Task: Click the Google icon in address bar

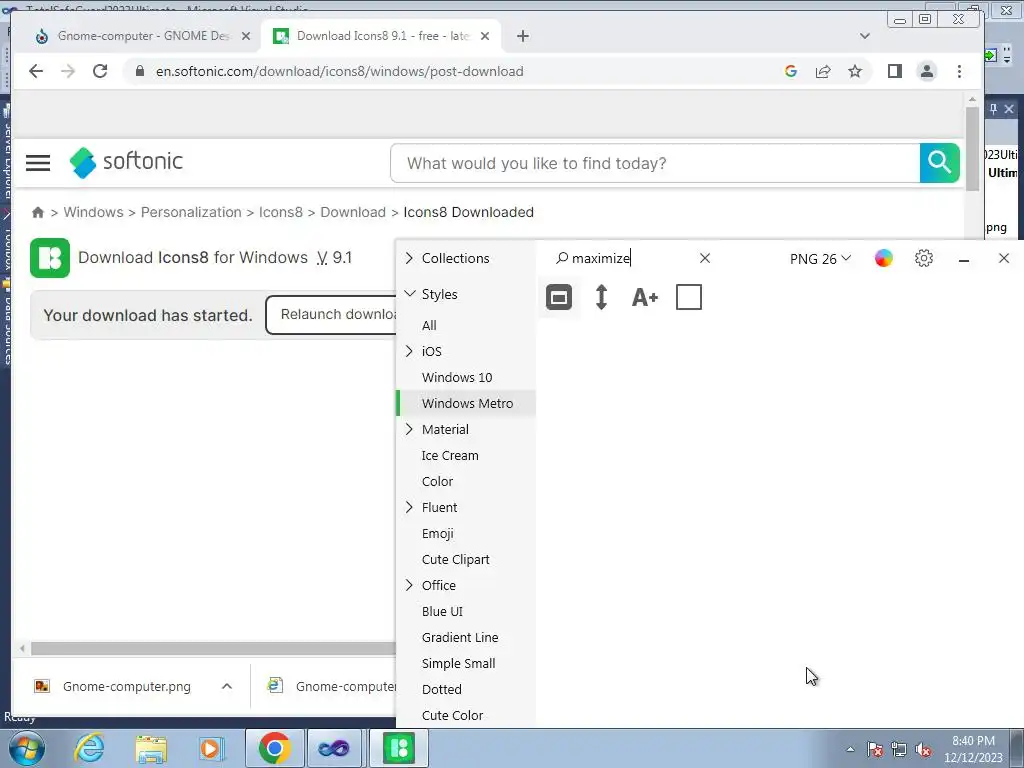Action: [790, 71]
